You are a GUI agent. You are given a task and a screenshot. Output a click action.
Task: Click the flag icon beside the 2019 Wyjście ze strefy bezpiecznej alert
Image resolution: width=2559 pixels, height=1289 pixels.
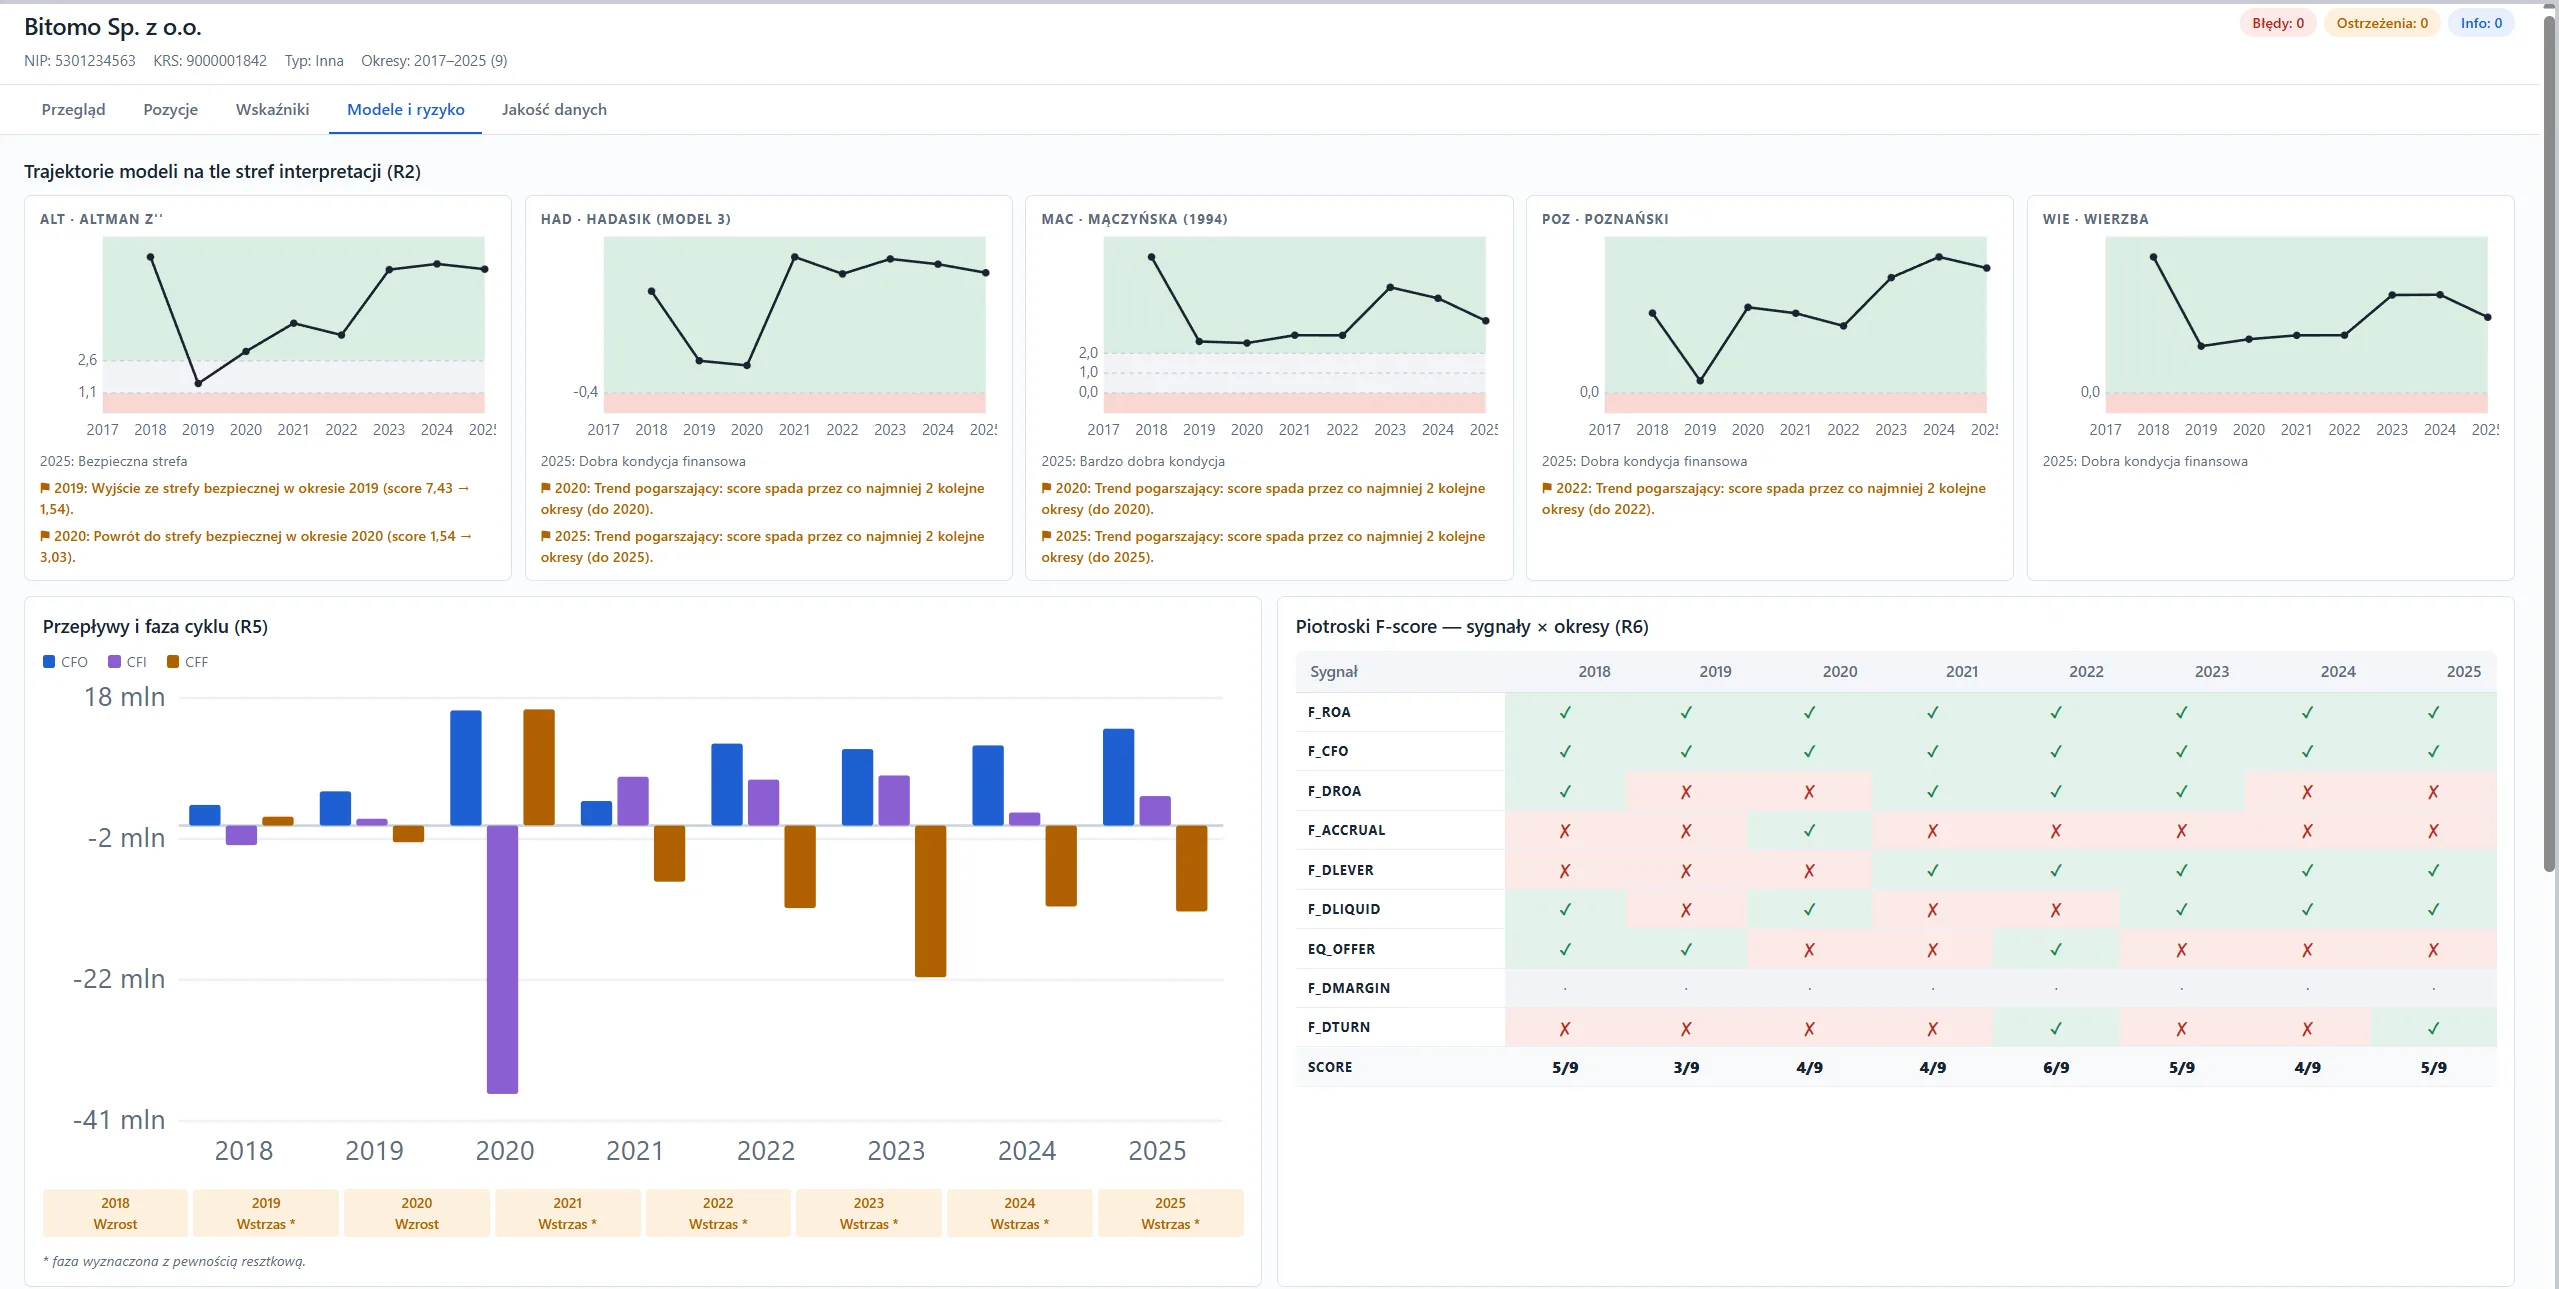[x=45, y=488]
